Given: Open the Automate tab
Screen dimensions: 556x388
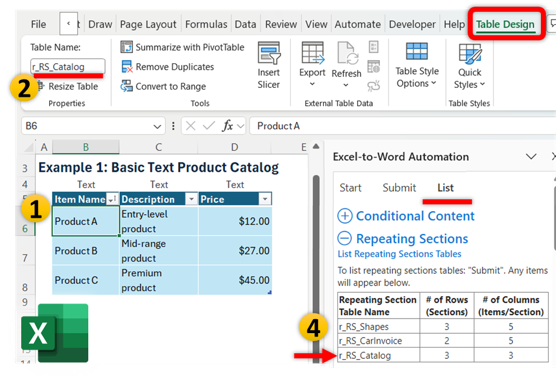Looking at the screenshot, I should (357, 24).
